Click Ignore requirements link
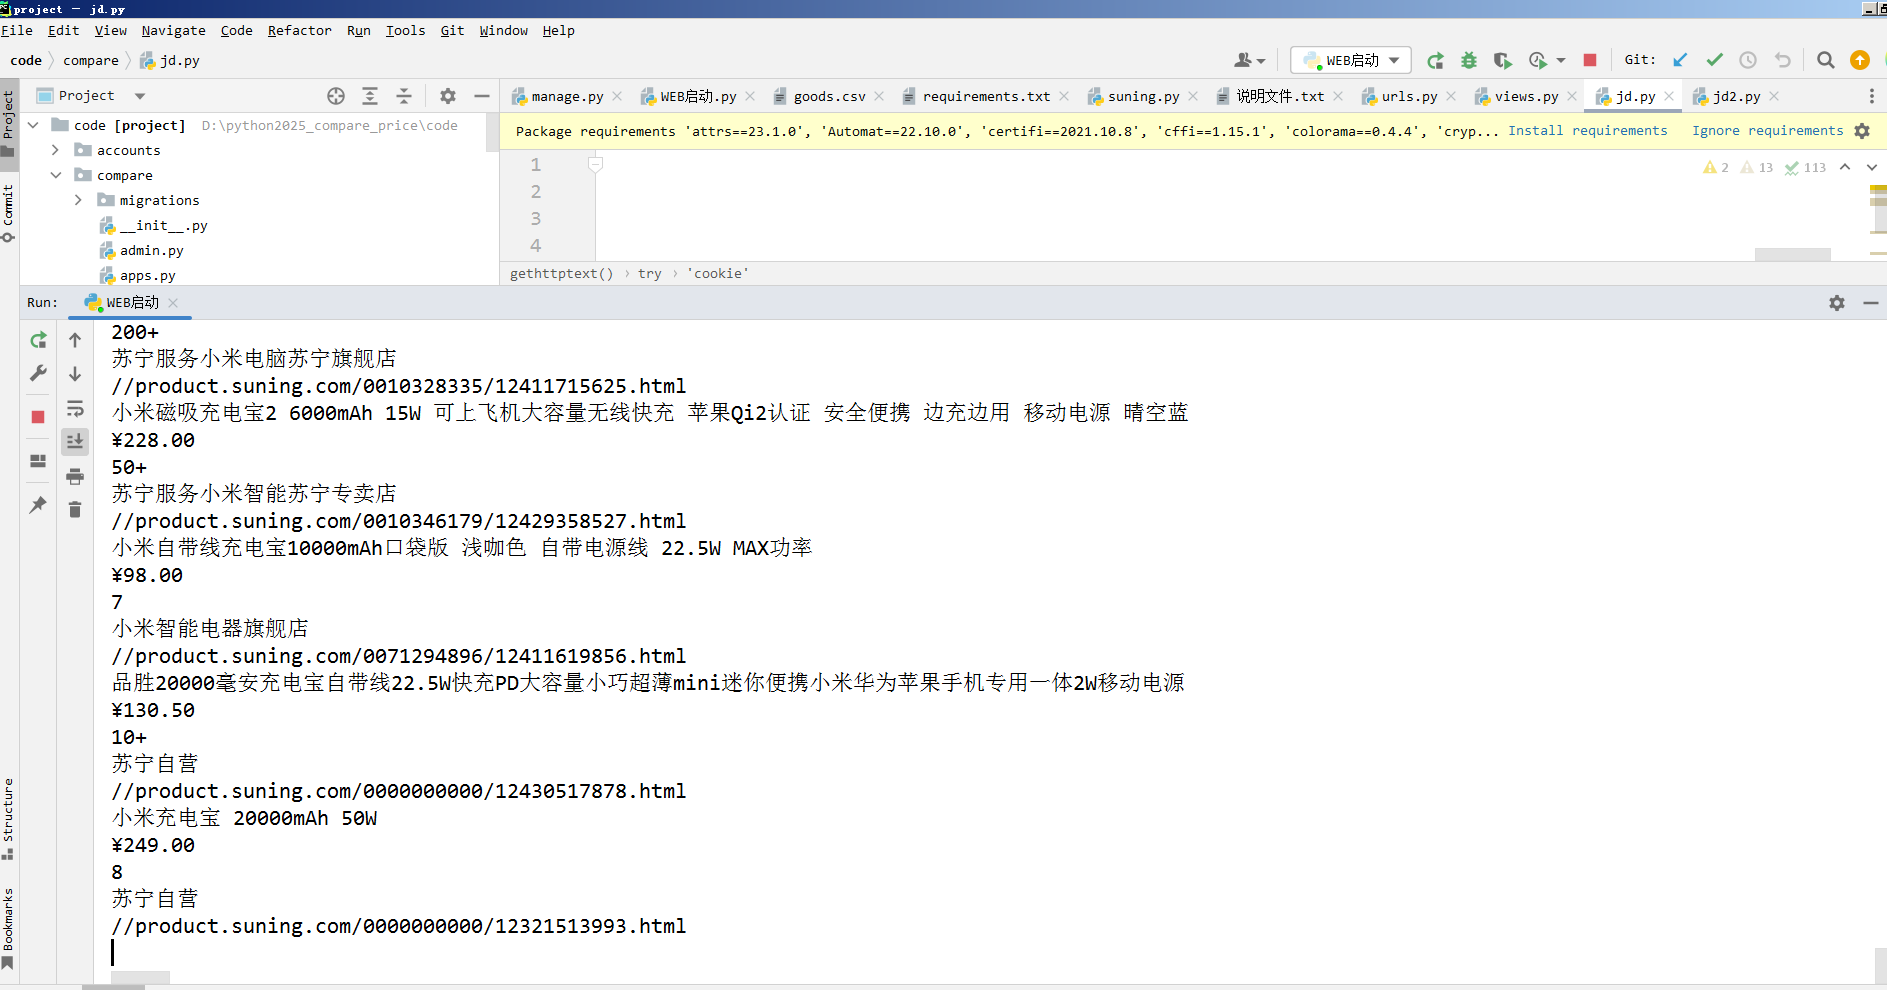The image size is (1887, 990). (1767, 131)
